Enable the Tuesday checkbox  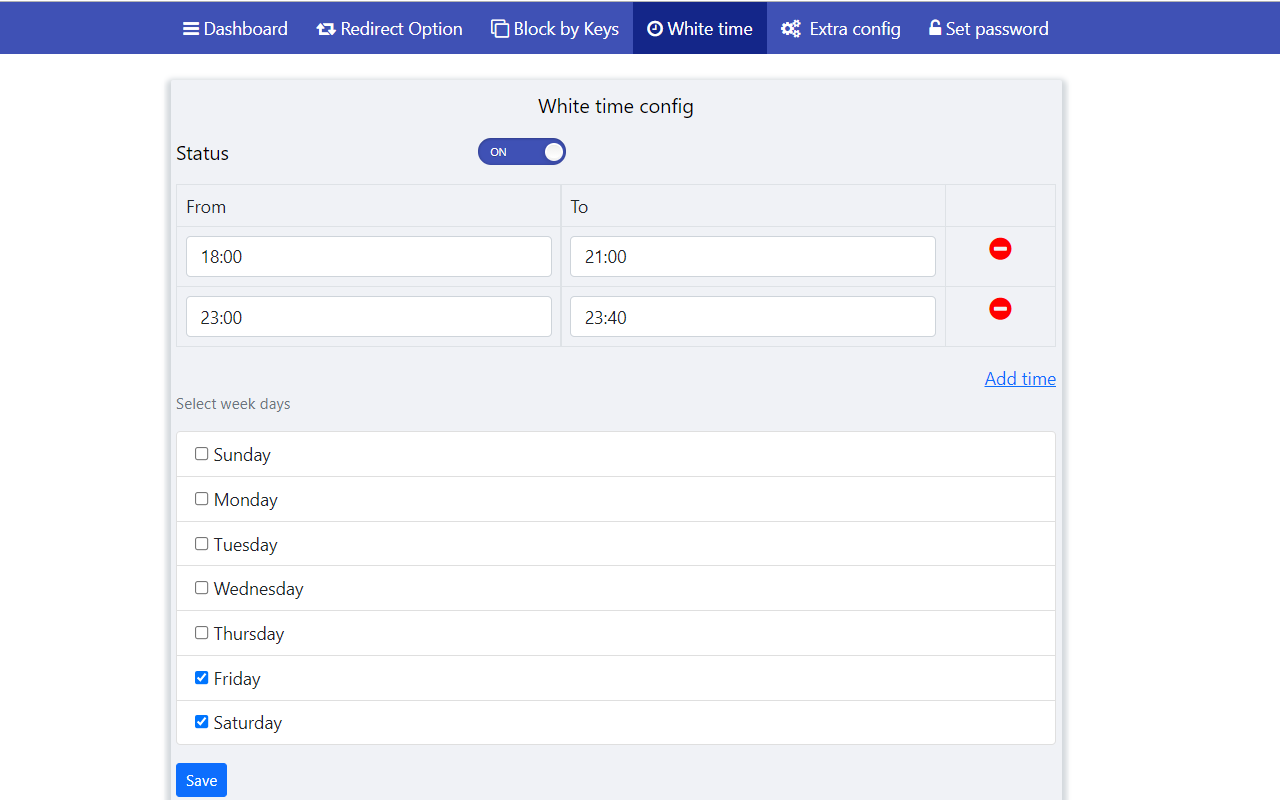pos(202,544)
